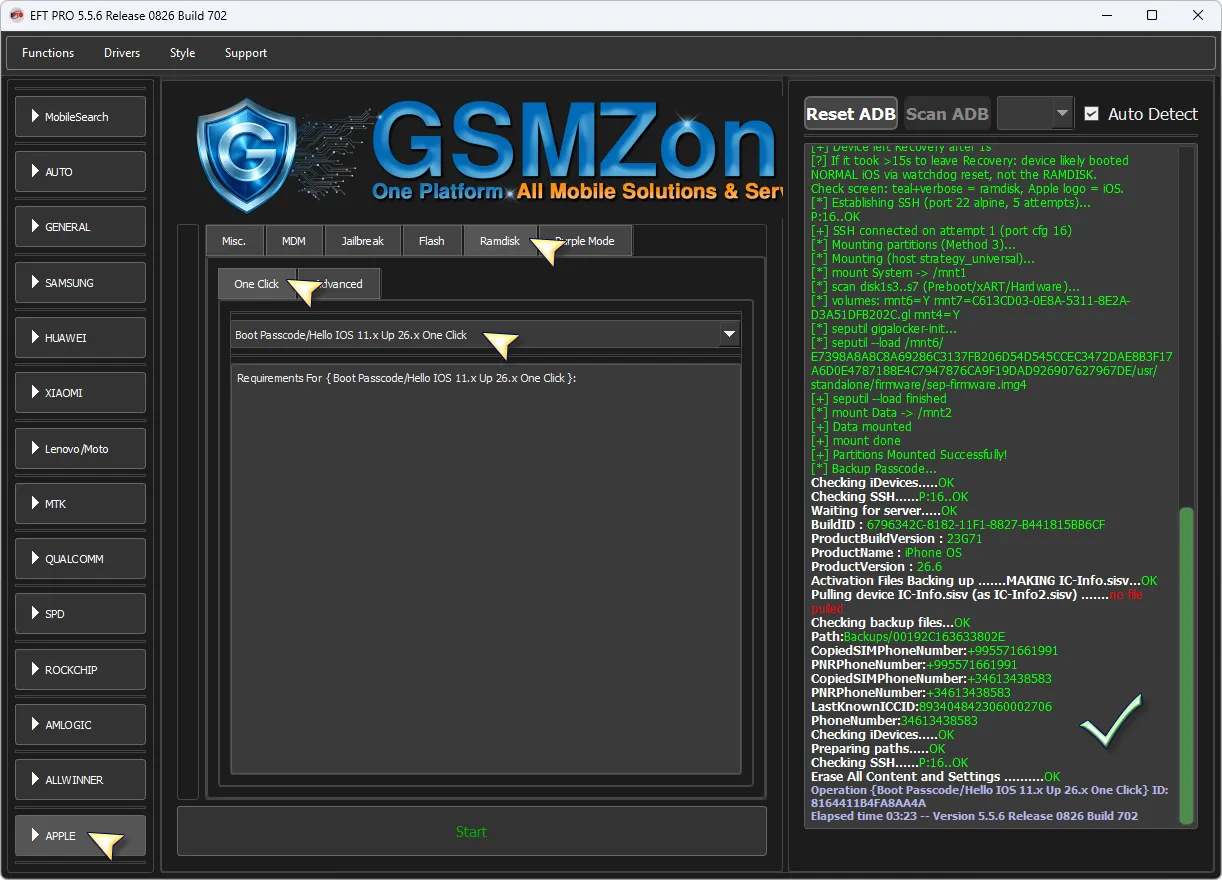Click the EFT PRO title bar app icon
1222x880 pixels.
17,15
